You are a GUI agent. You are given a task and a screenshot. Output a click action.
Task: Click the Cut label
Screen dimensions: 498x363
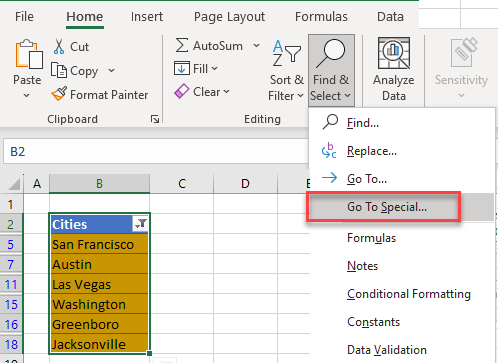(79, 47)
